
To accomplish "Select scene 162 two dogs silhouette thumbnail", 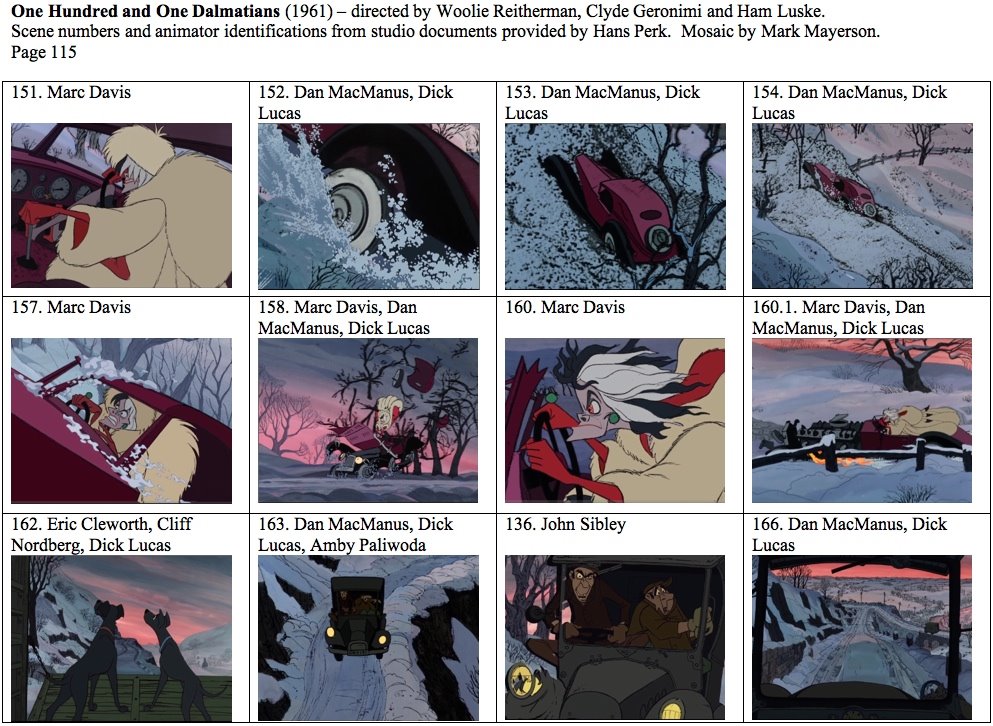I will 122,638.
